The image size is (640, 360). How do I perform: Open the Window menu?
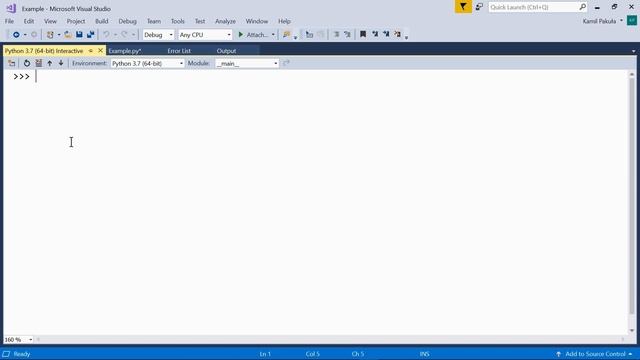(257, 21)
